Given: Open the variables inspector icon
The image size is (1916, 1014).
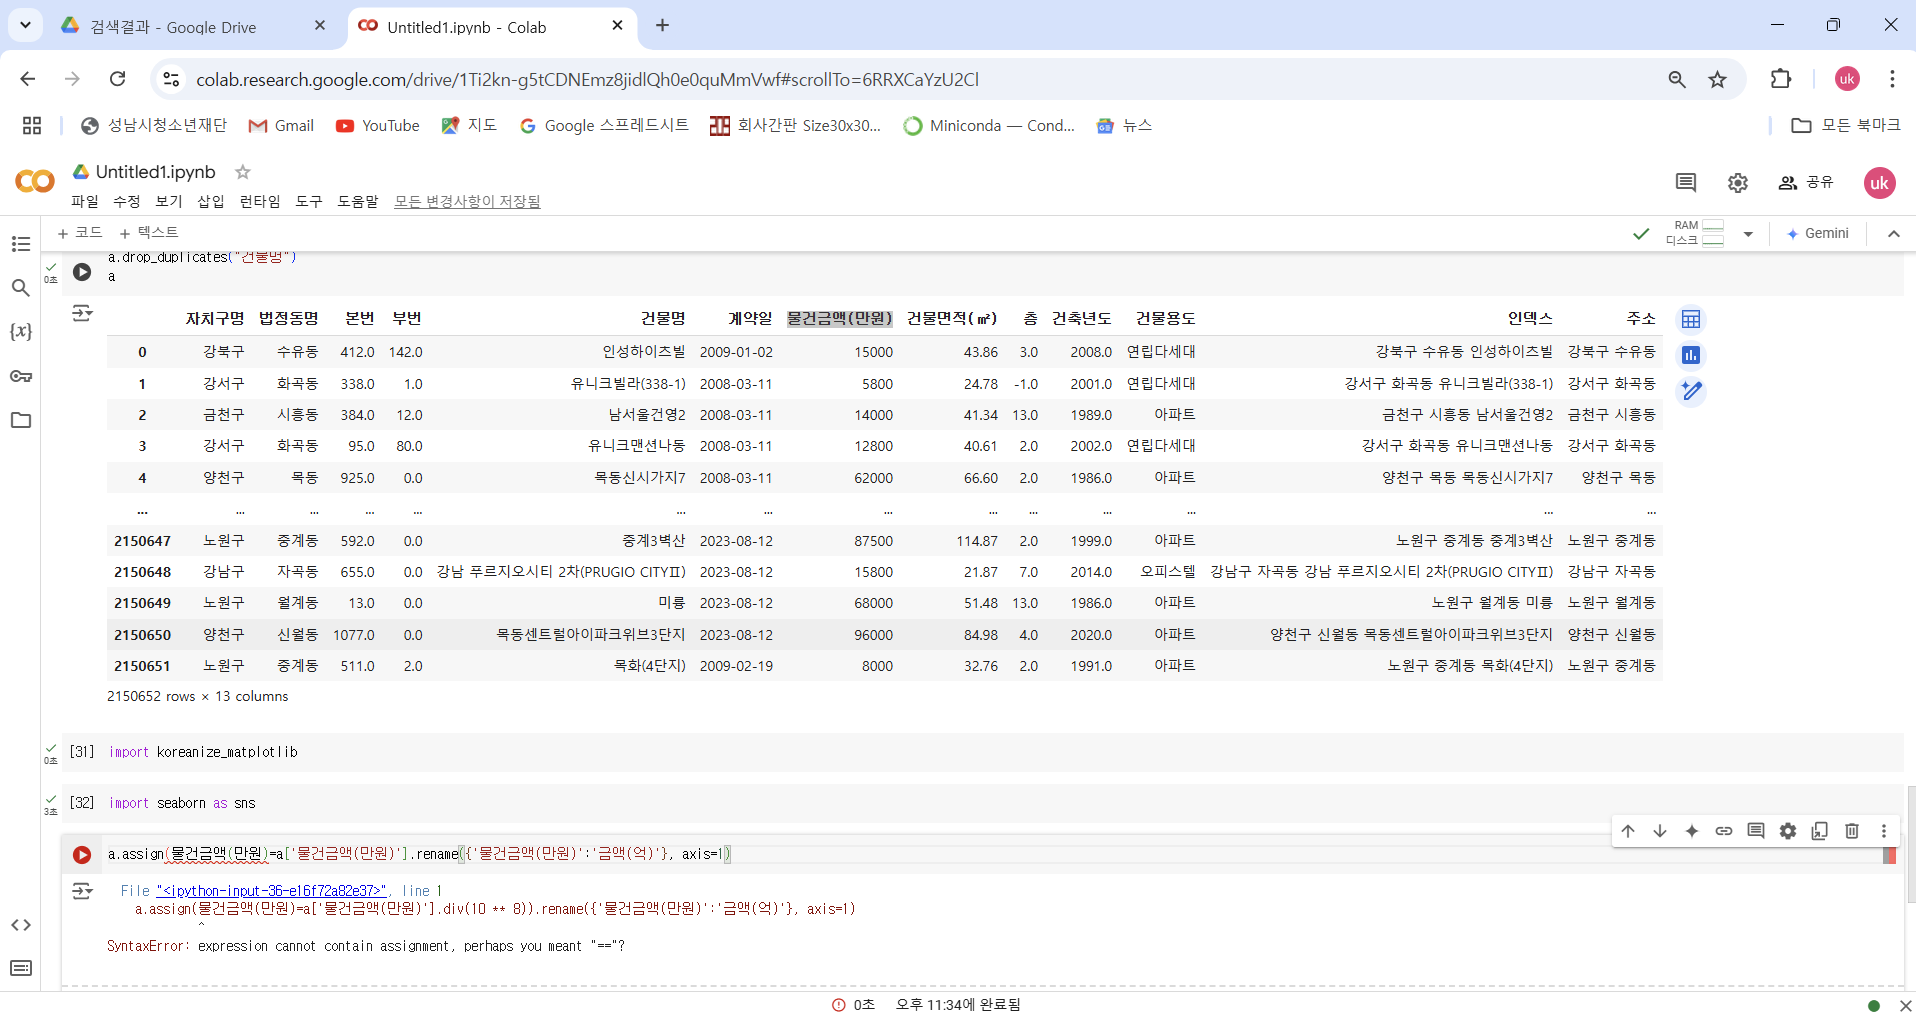Looking at the screenshot, I should tap(21, 331).
